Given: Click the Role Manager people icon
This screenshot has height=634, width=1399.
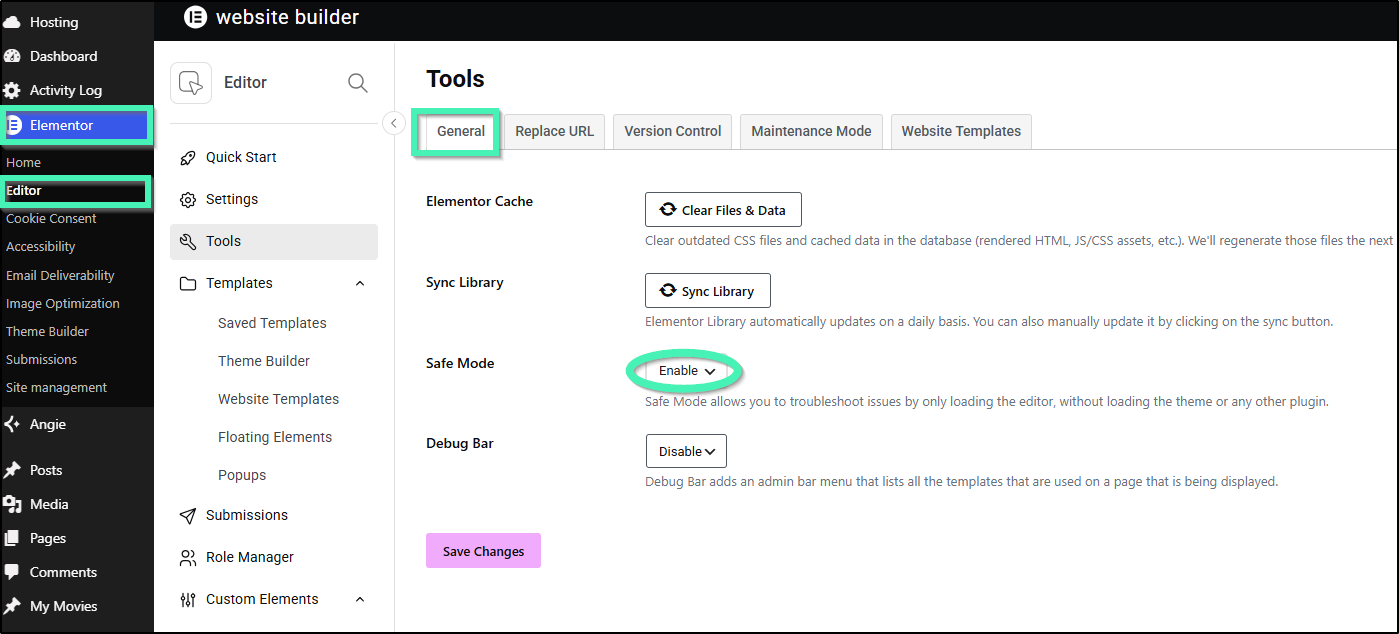Looking at the screenshot, I should 188,558.
